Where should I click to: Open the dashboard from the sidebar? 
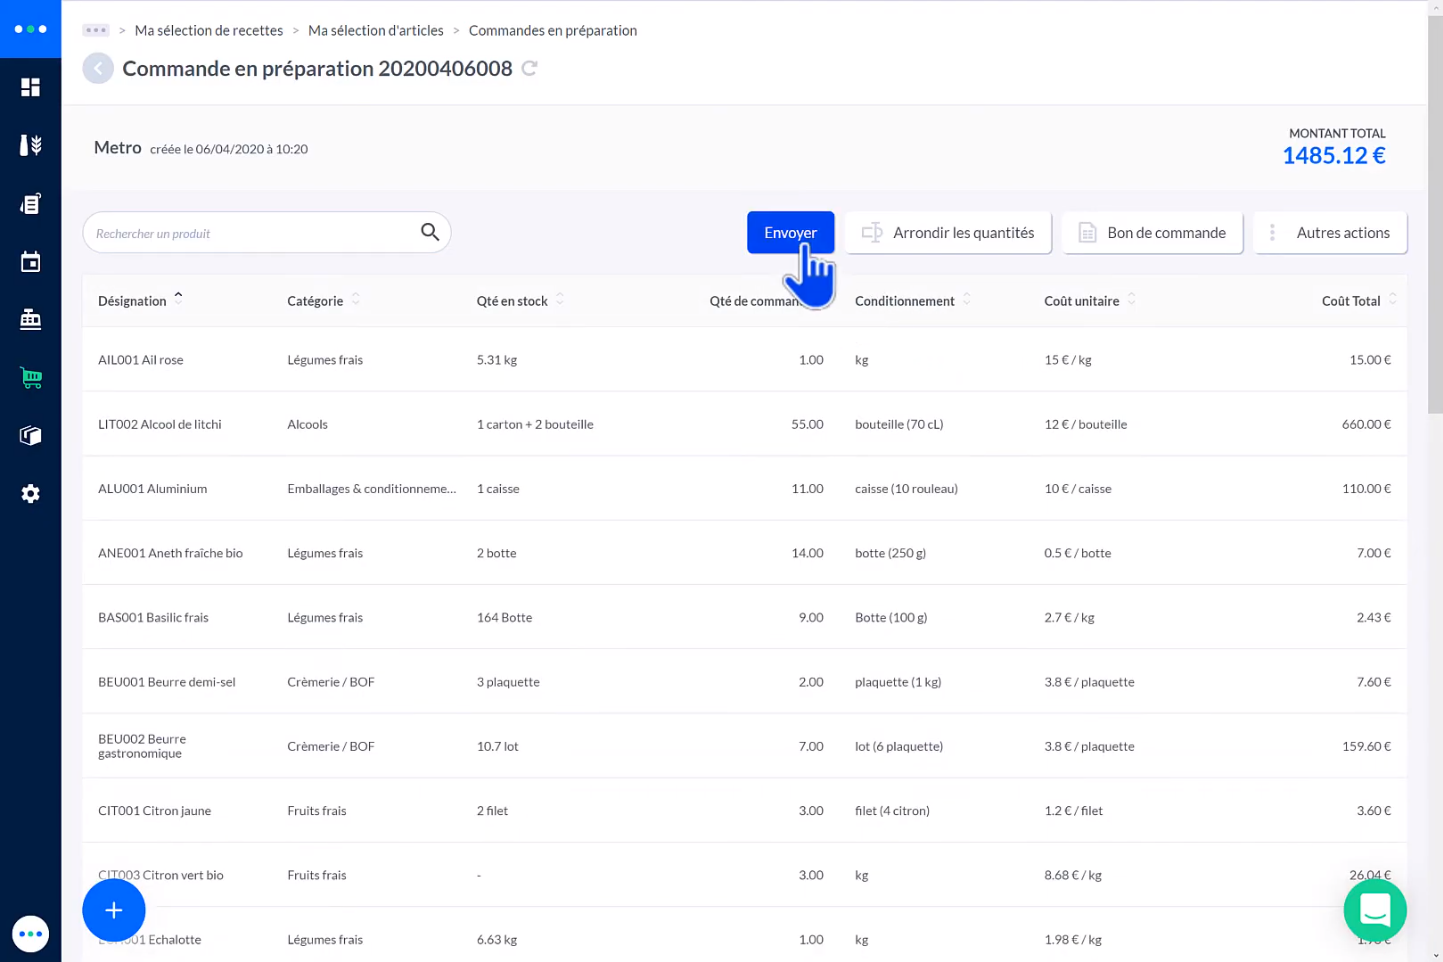coord(30,88)
